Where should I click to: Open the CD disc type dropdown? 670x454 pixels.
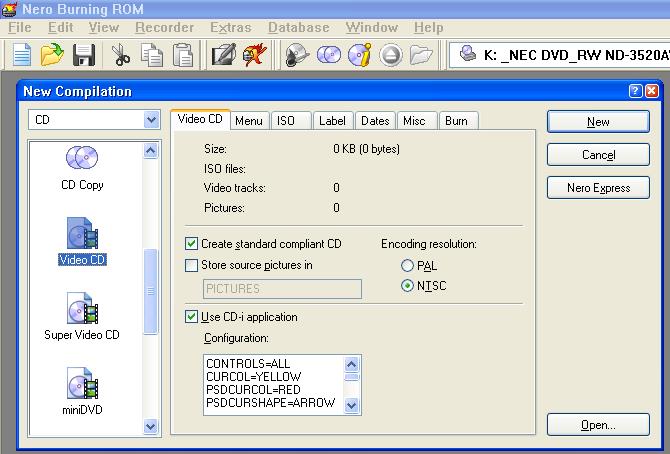pos(151,120)
